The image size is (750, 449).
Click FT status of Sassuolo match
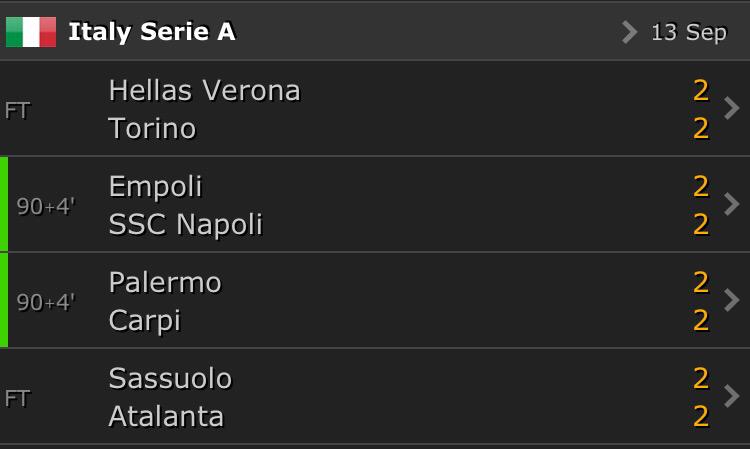pos(18,398)
